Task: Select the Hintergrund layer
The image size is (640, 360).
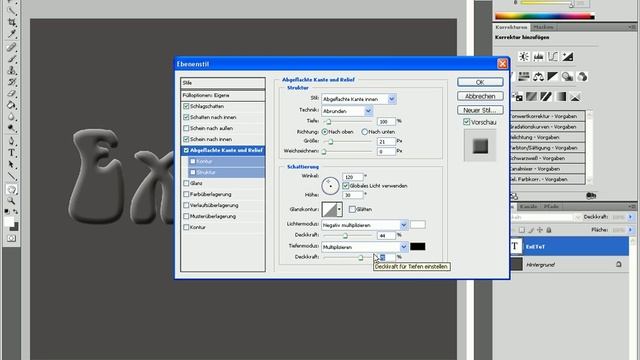Action: point(570,265)
